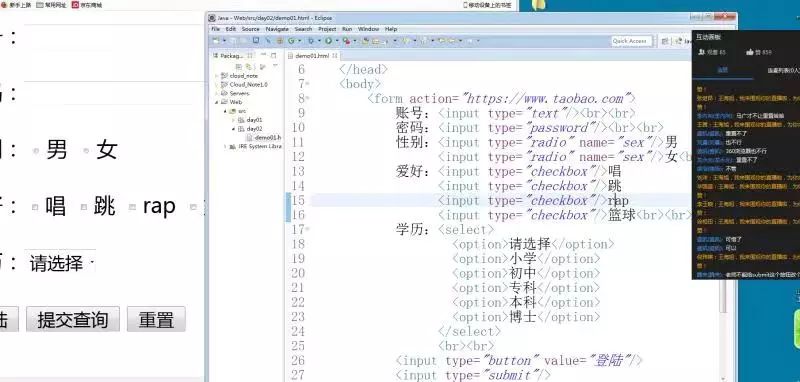
Task: Close the demo01.html editor tab
Action: pos(335,55)
